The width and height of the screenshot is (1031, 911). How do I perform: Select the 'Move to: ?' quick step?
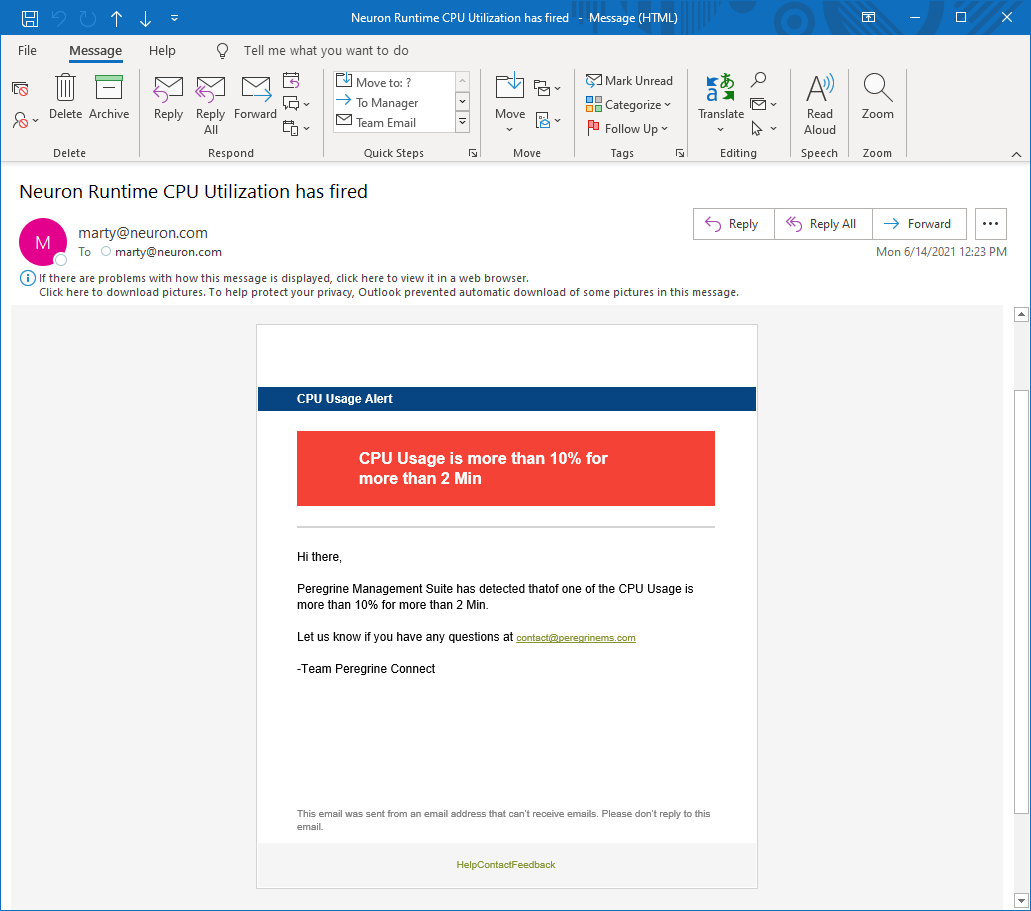[x=394, y=82]
